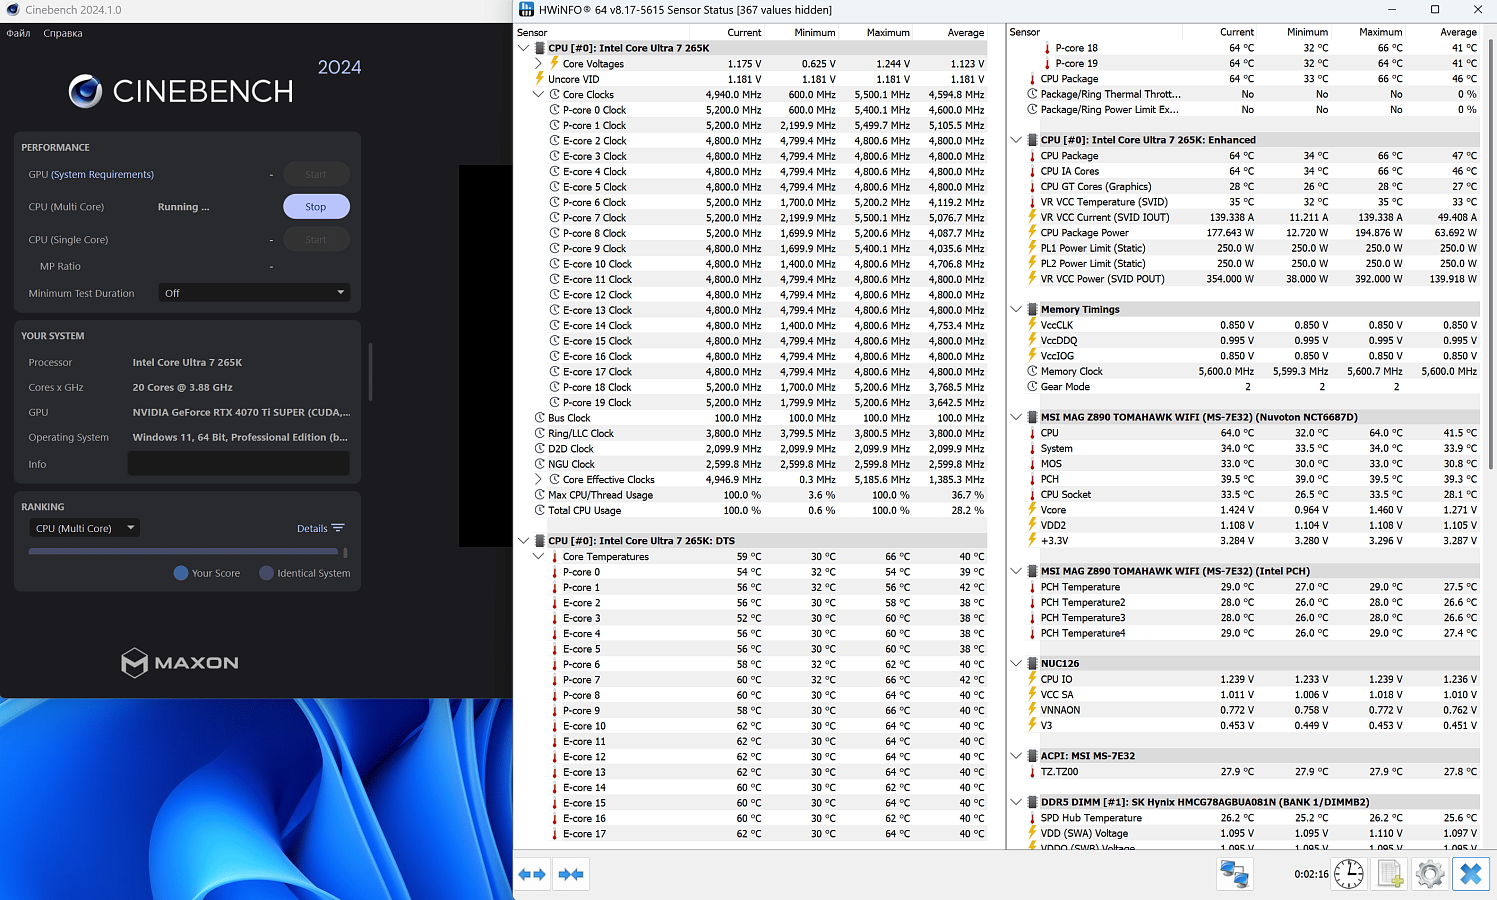Click the clock icon beside Memory Clock

1032,371
